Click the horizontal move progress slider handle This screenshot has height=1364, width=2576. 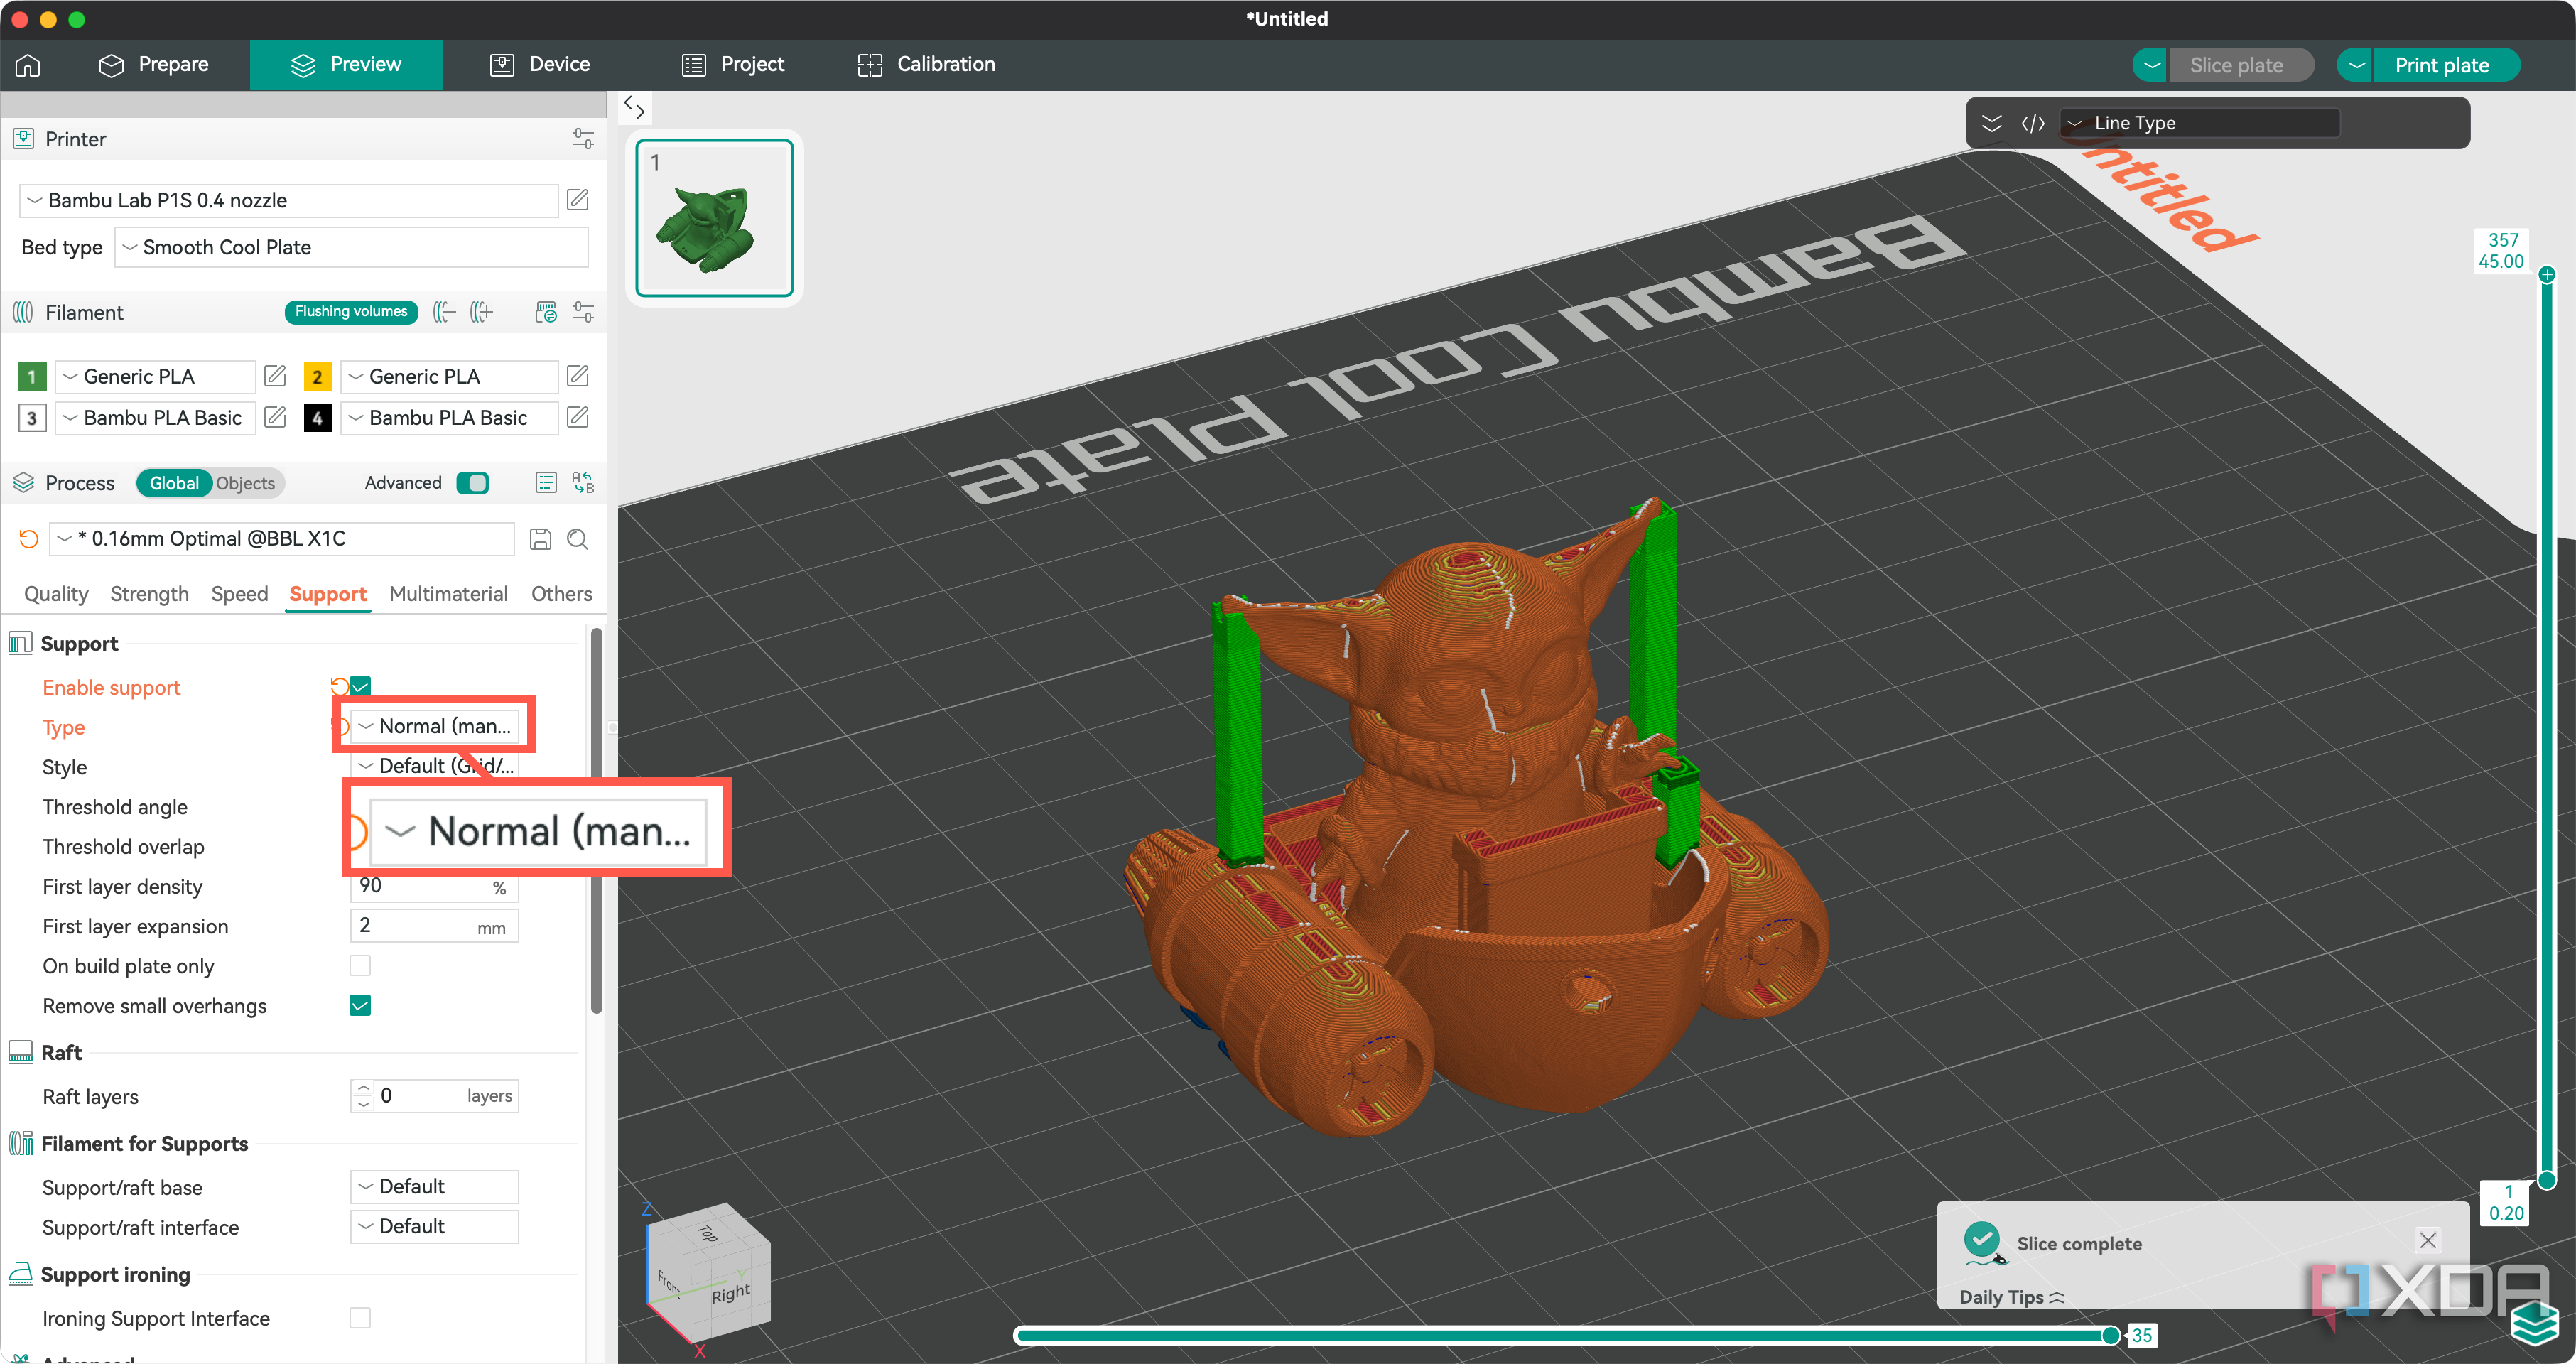coord(2110,1335)
